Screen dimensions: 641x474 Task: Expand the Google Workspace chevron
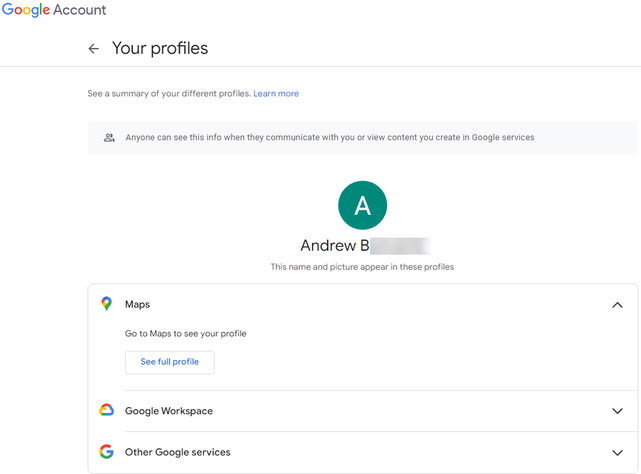(617, 411)
